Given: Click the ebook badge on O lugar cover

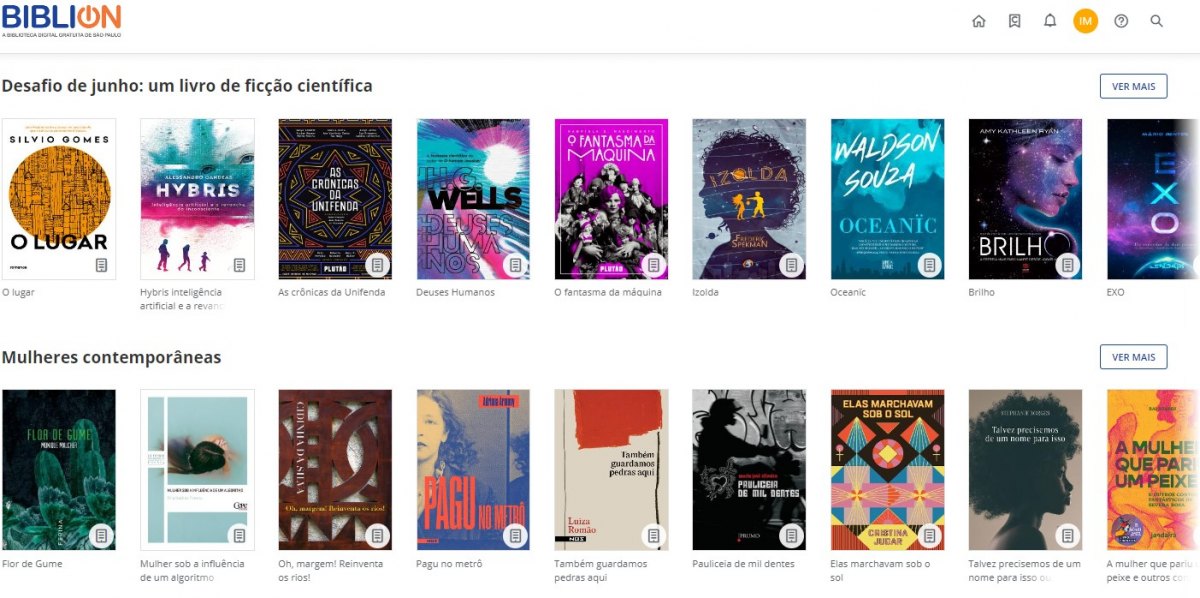Looking at the screenshot, I should pos(101,265).
